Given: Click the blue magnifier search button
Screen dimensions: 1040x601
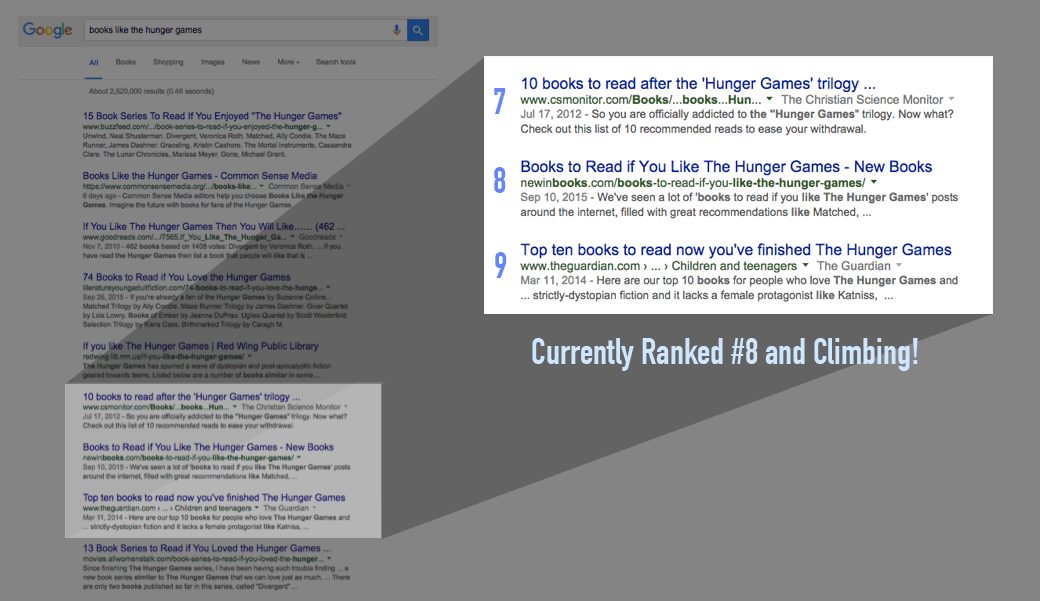Looking at the screenshot, I should [x=418, y=30].
